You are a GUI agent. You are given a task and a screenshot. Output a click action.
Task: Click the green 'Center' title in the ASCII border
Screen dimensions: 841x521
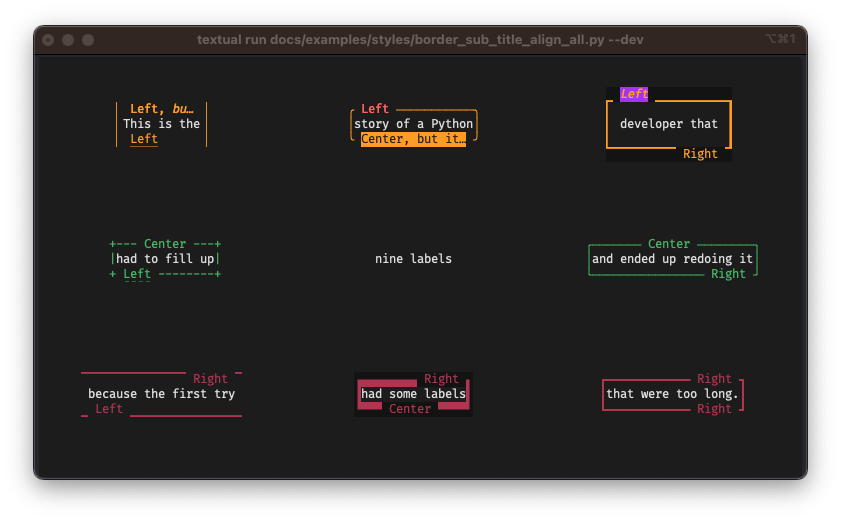(x=165, y=244)
